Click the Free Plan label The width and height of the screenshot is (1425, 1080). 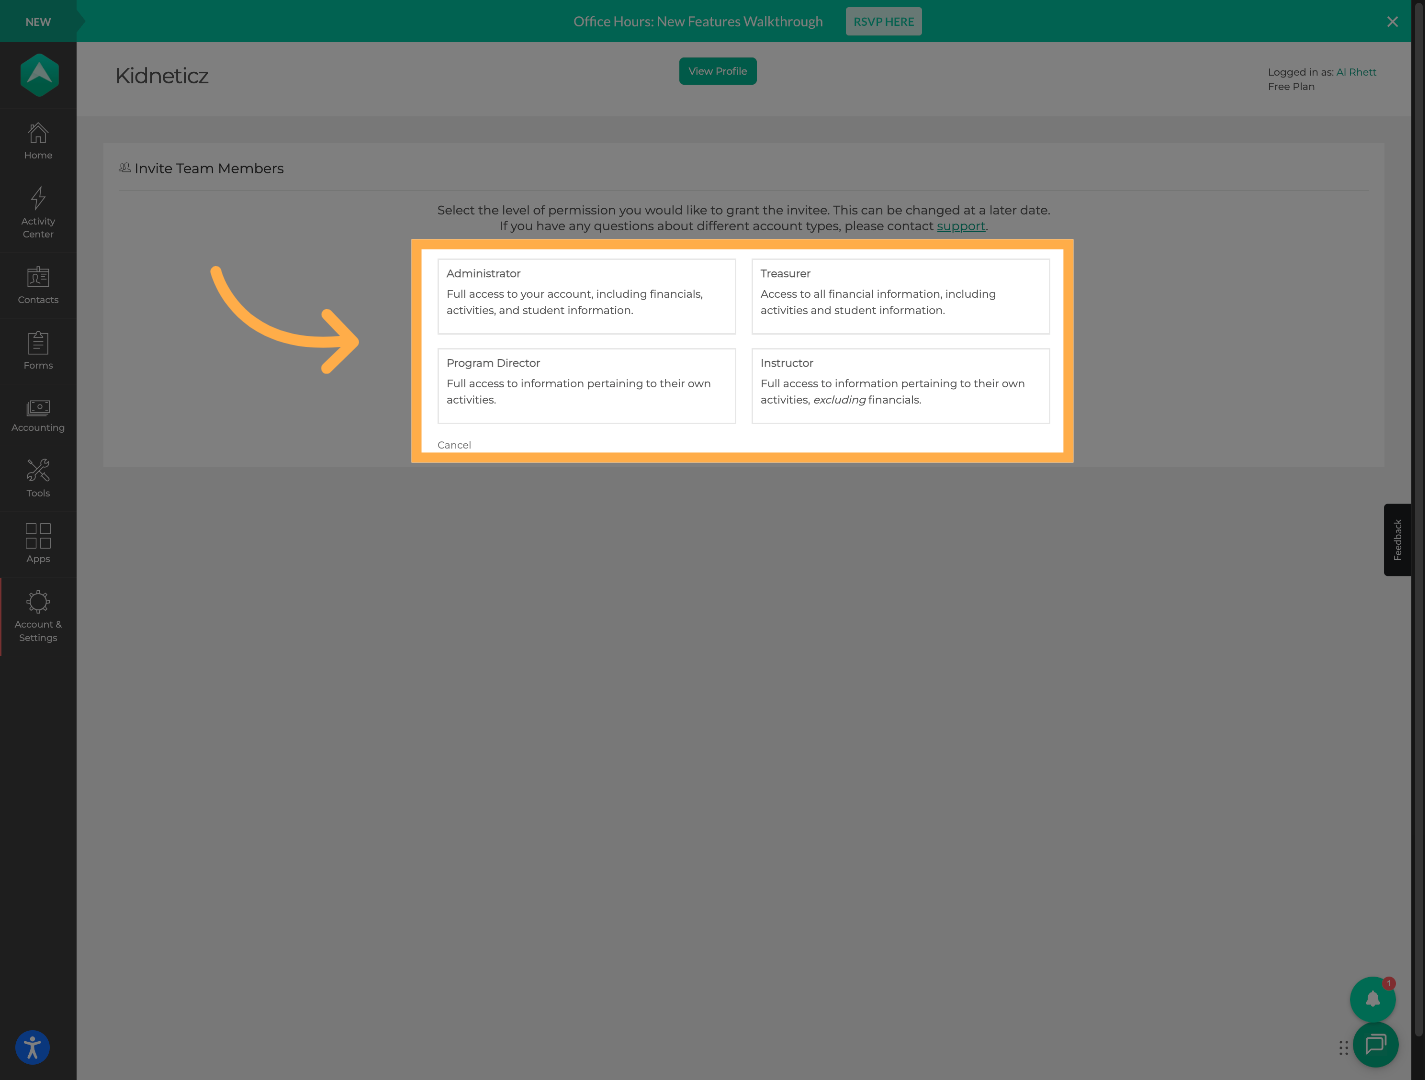tap(1291, 87)
